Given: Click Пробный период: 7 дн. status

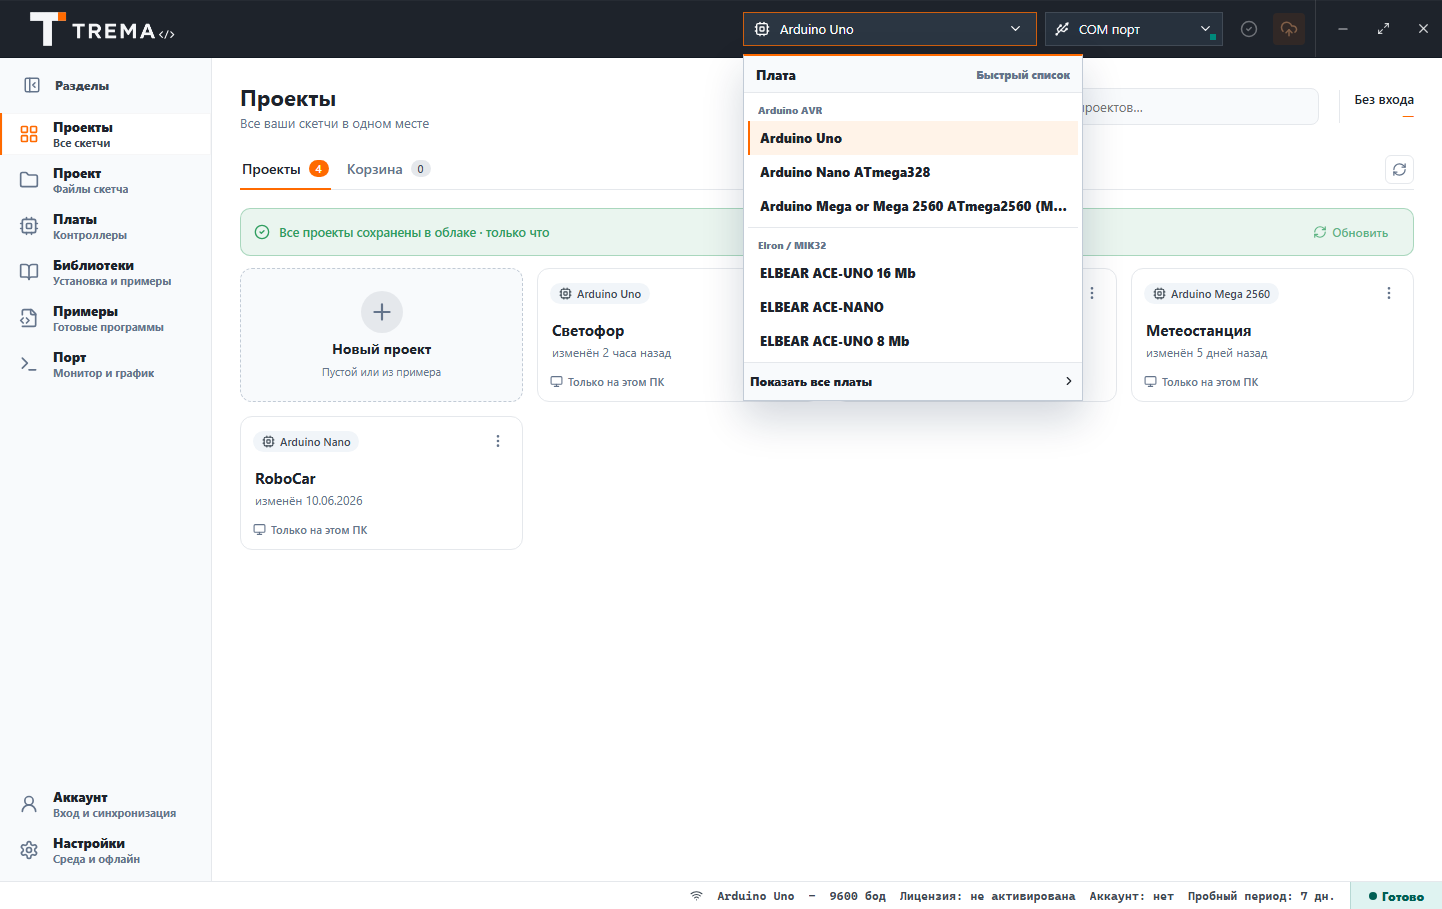Looking at the screenshot, I should (x=1261, y=896).
